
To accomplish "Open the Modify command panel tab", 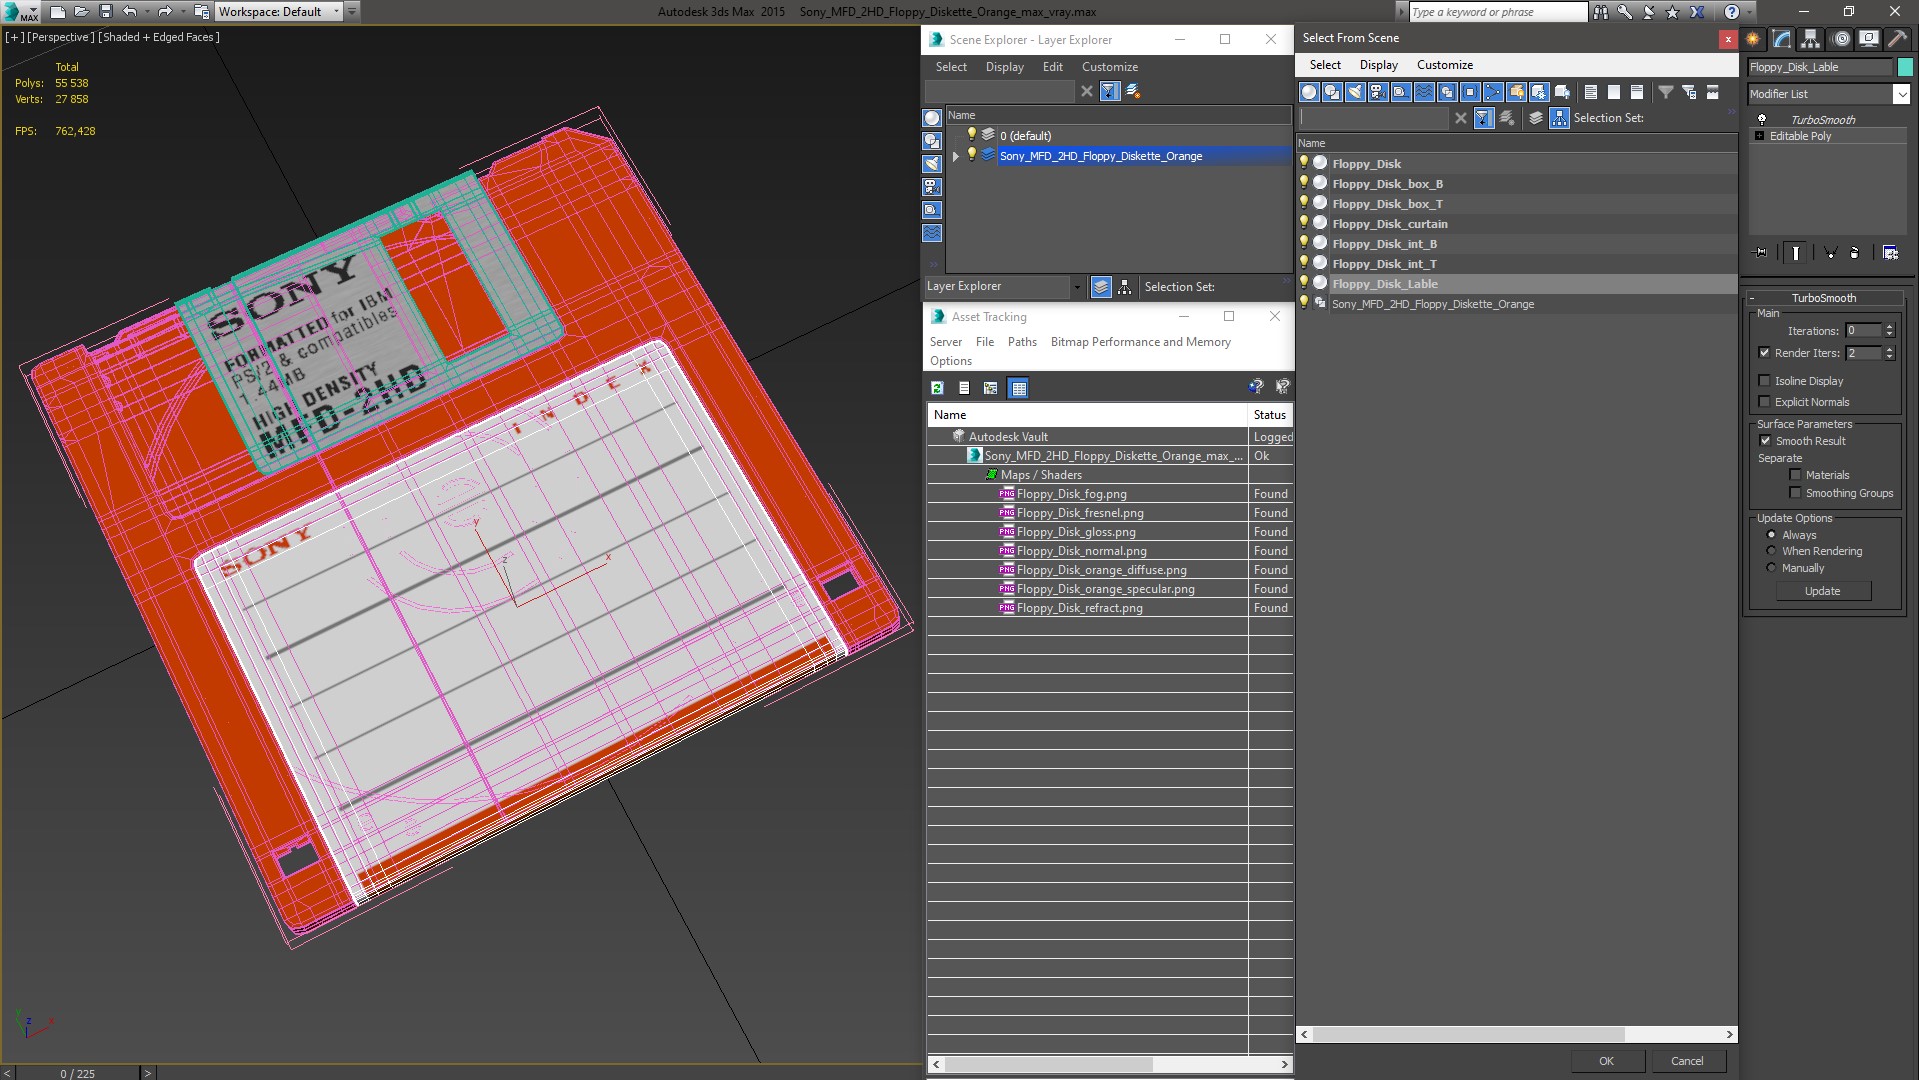I will (x=1782, y=39).
